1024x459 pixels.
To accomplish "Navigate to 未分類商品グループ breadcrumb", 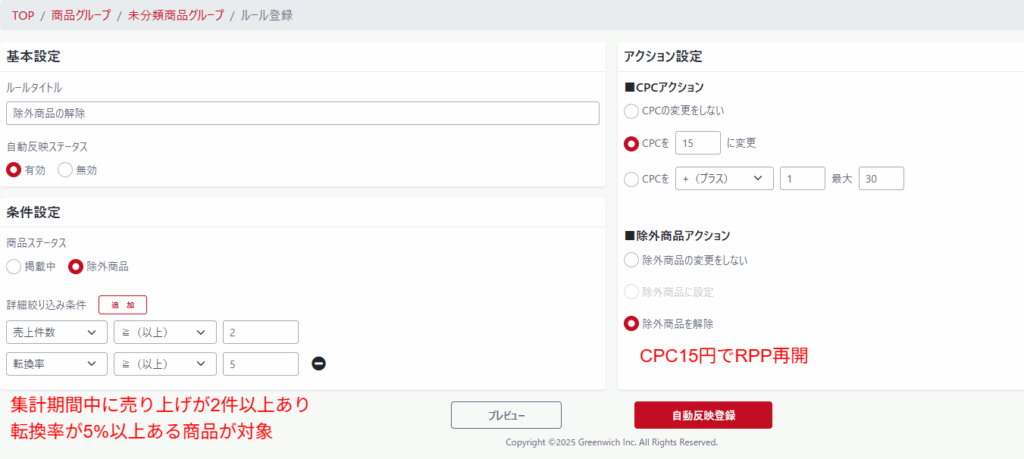I will click(176, 15).
